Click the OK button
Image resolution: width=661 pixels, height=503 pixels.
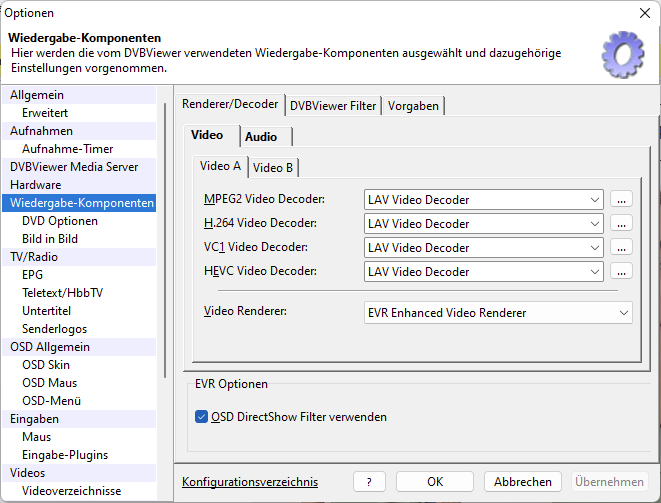coord(435,482)
